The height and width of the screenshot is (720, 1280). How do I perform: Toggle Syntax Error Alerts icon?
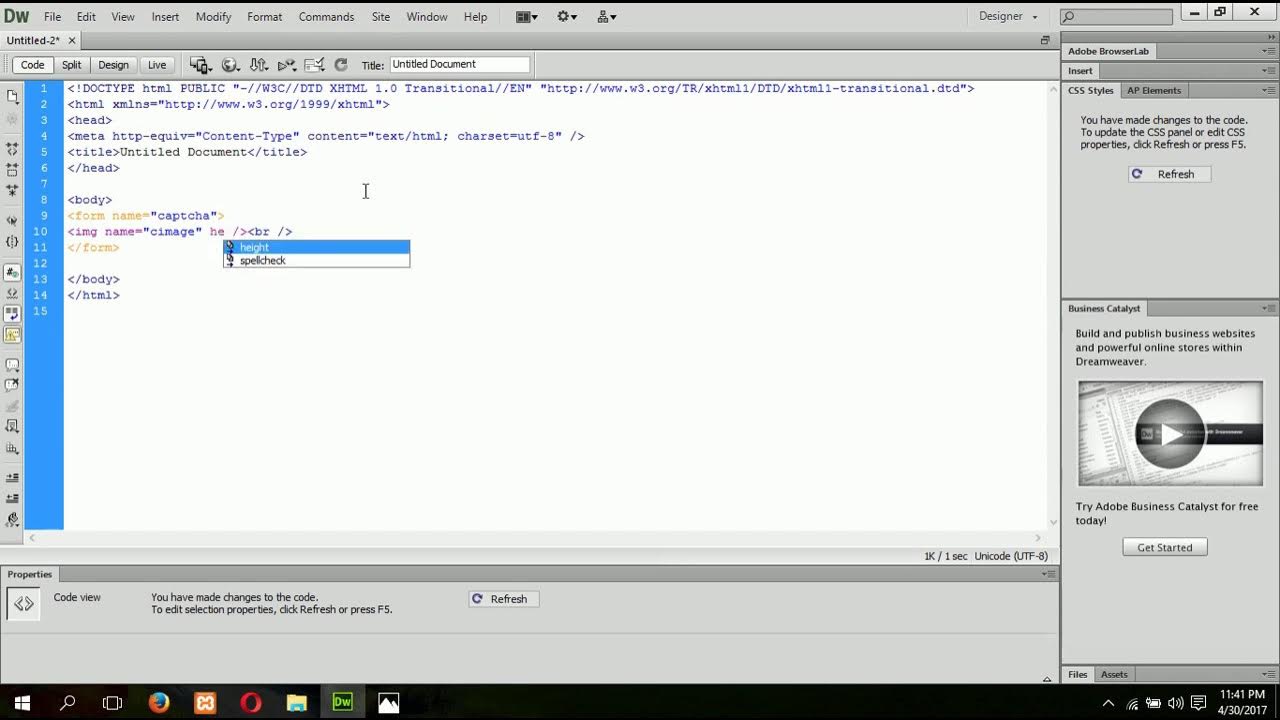(x=13, y=334)
